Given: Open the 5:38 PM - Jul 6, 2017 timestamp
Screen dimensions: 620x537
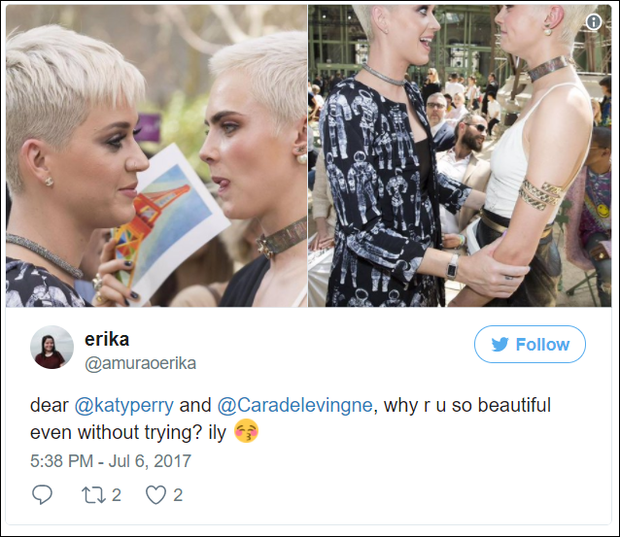Looking at the screenshot, I should coord(111,461).
